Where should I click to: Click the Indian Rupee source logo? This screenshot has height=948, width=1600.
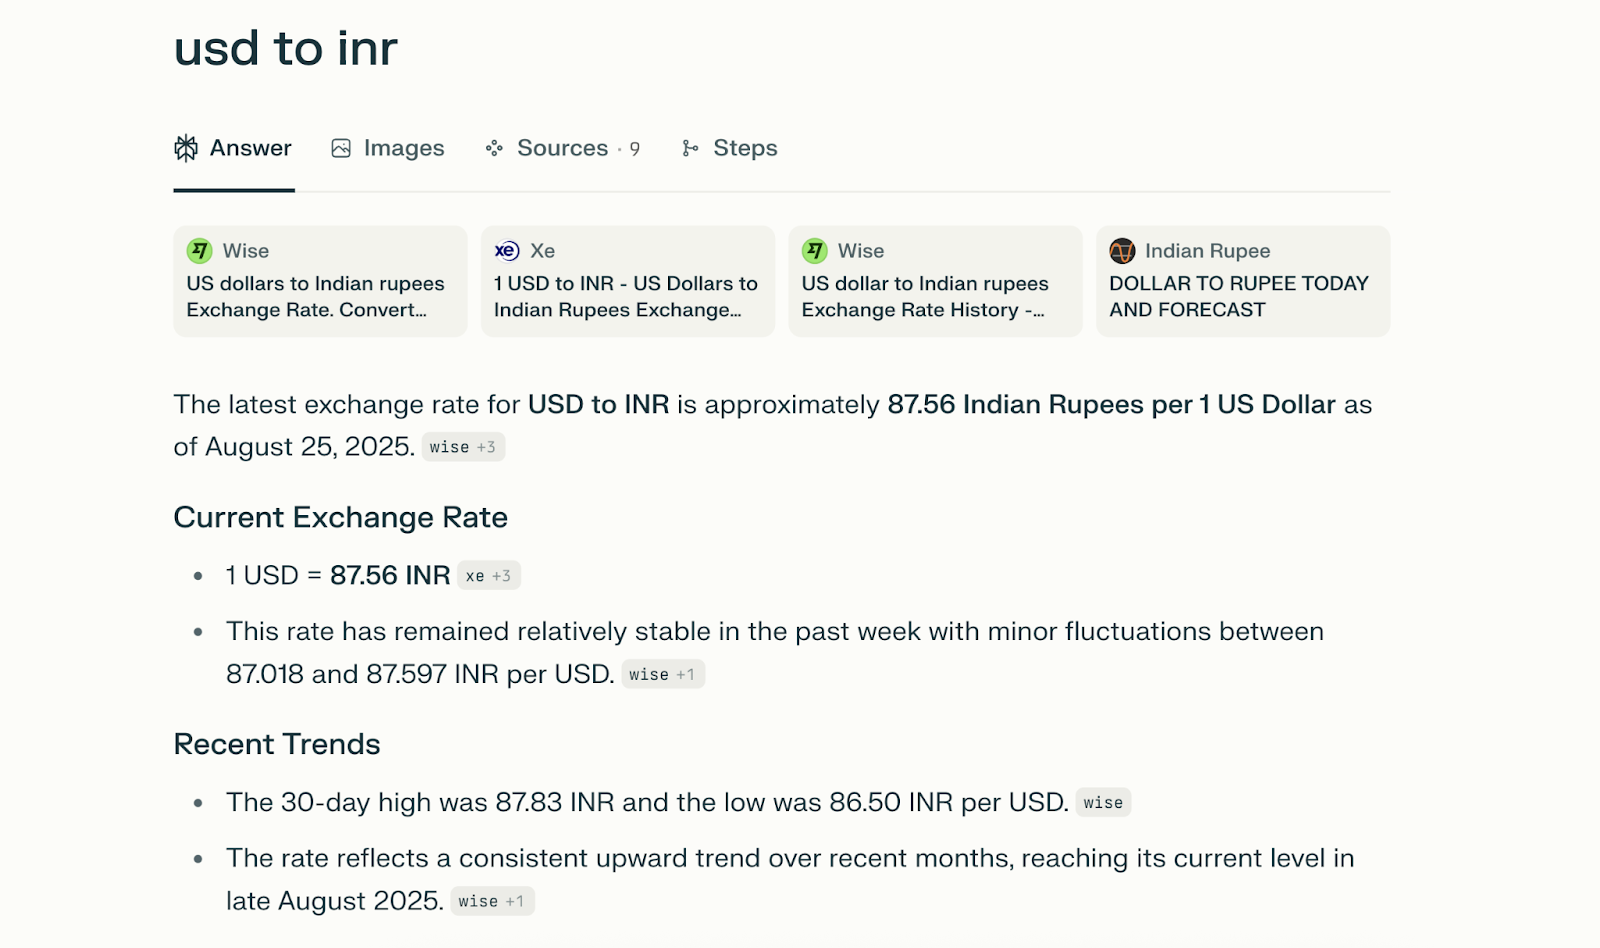[x=1122, y=250]
